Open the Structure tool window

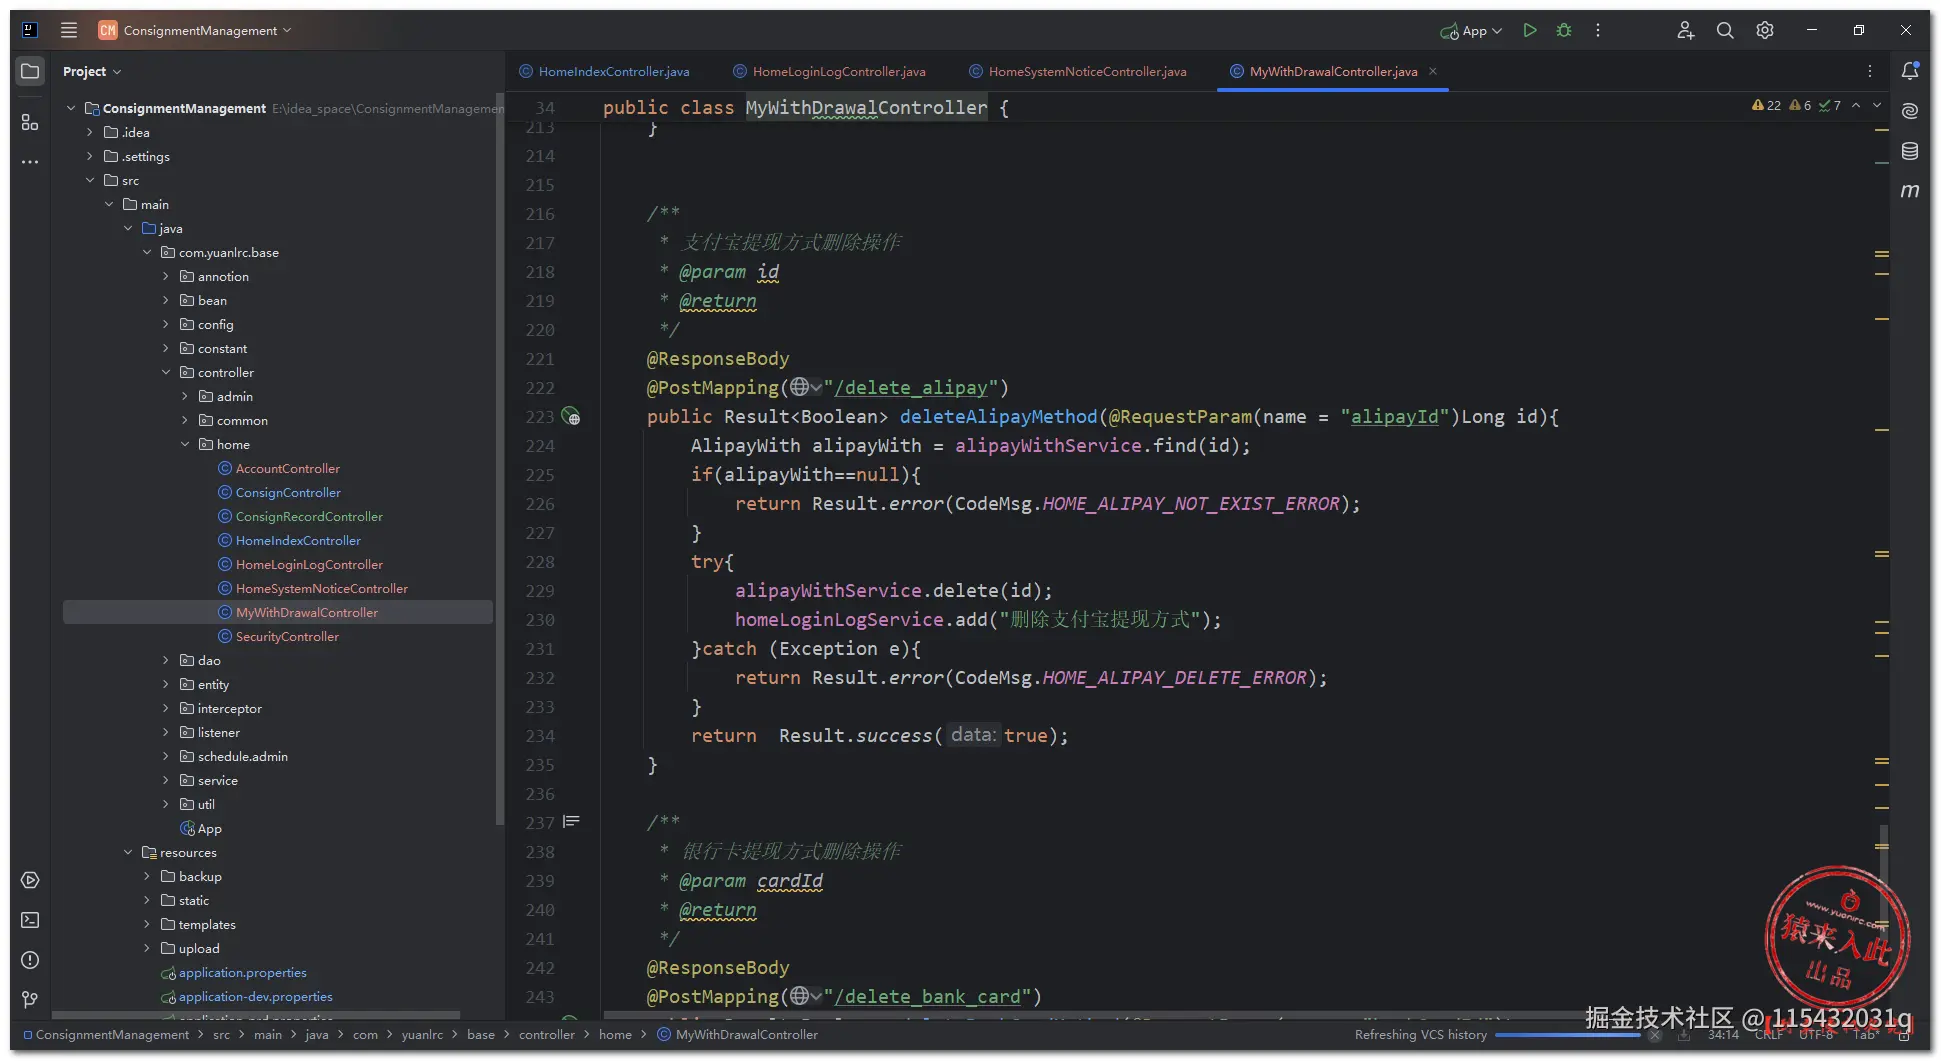[x=30, y=122]
